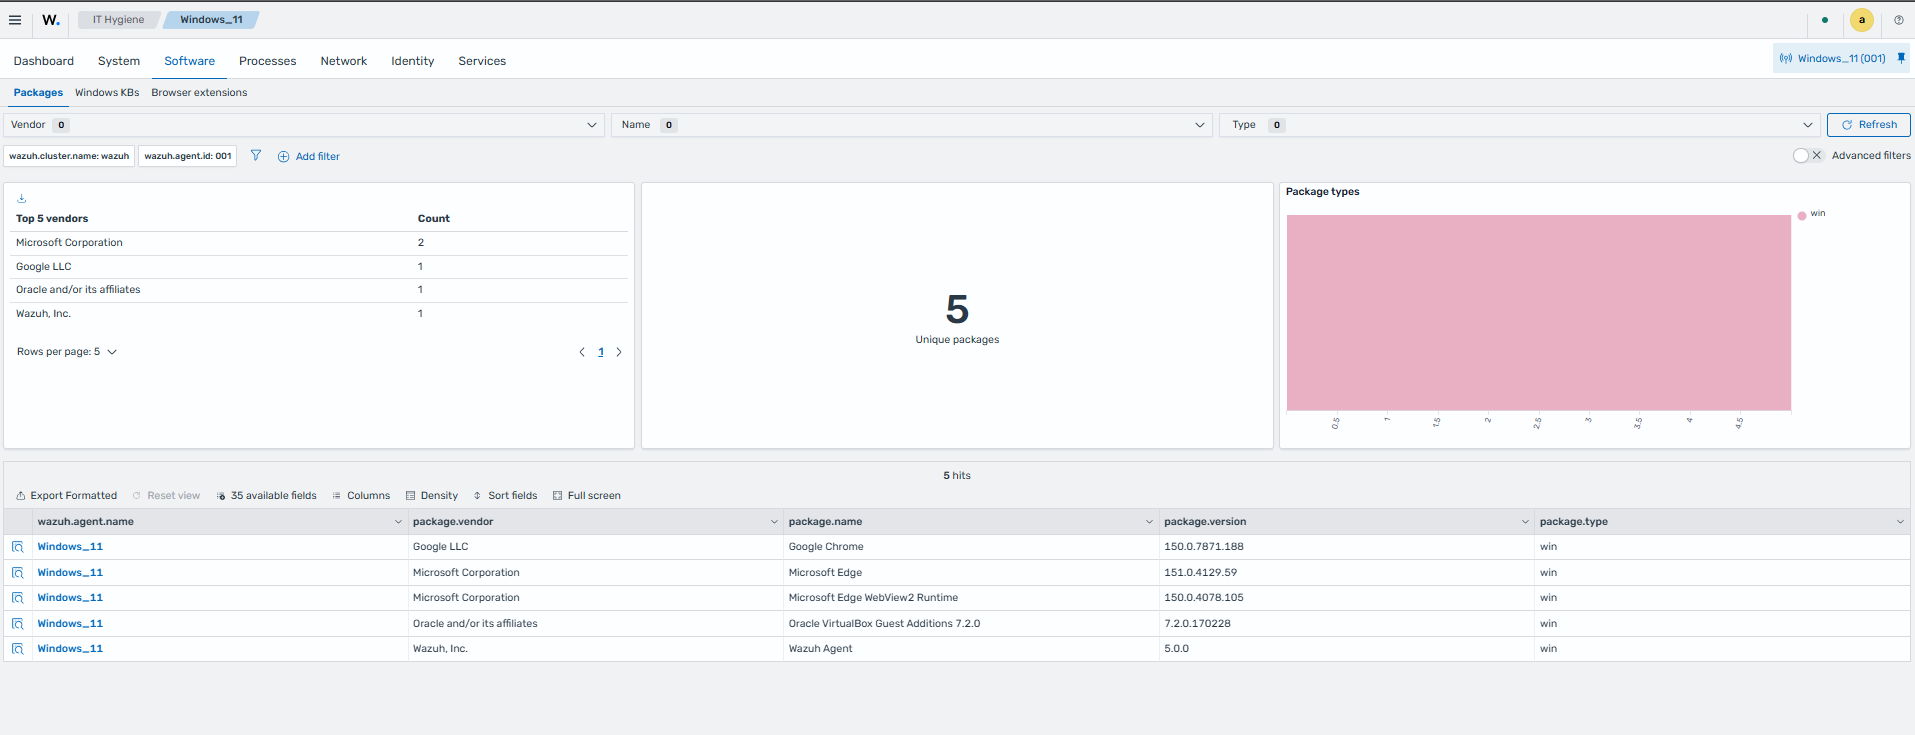This screenshot has height=735, width=1915.
Task: Open the help icon in header
Action: (1899, 20)
